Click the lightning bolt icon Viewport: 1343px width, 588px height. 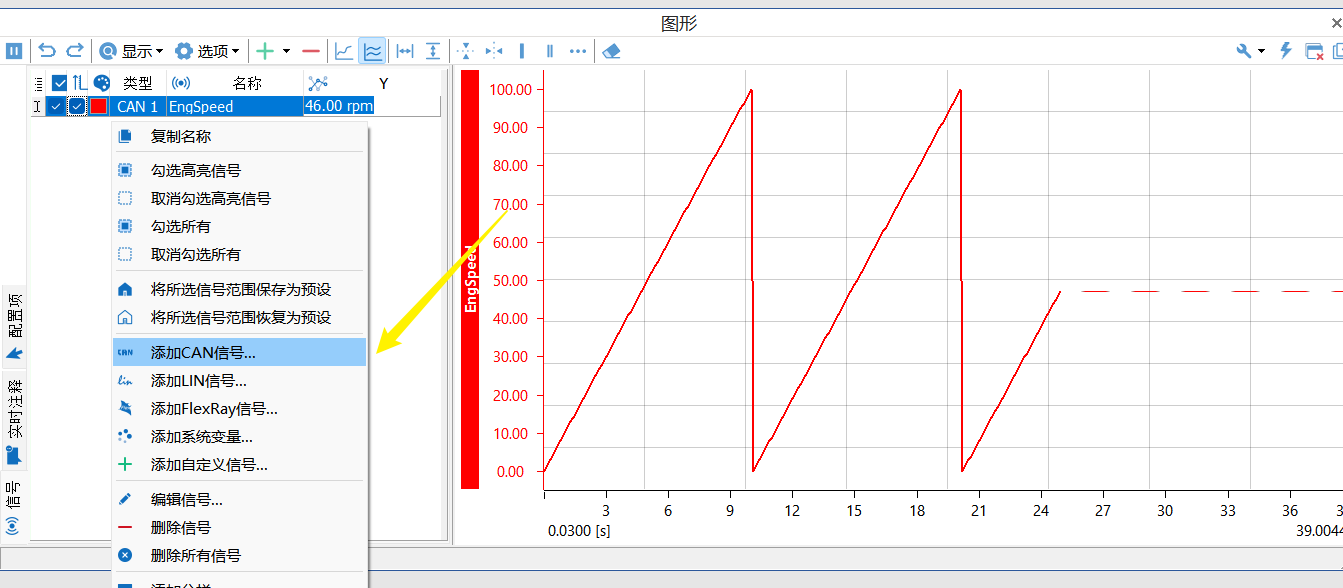tap(1286, 50)
